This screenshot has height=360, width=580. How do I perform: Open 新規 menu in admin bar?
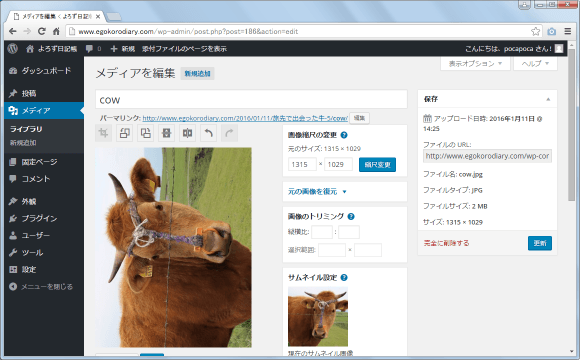pyautogui.click(x=122, y=48)
